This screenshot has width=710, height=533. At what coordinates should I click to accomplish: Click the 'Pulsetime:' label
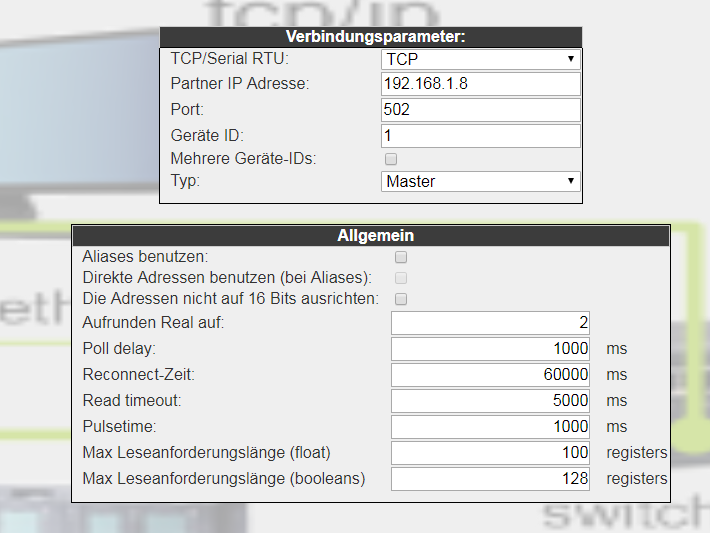pyautogui.click(x=119, y=427)
